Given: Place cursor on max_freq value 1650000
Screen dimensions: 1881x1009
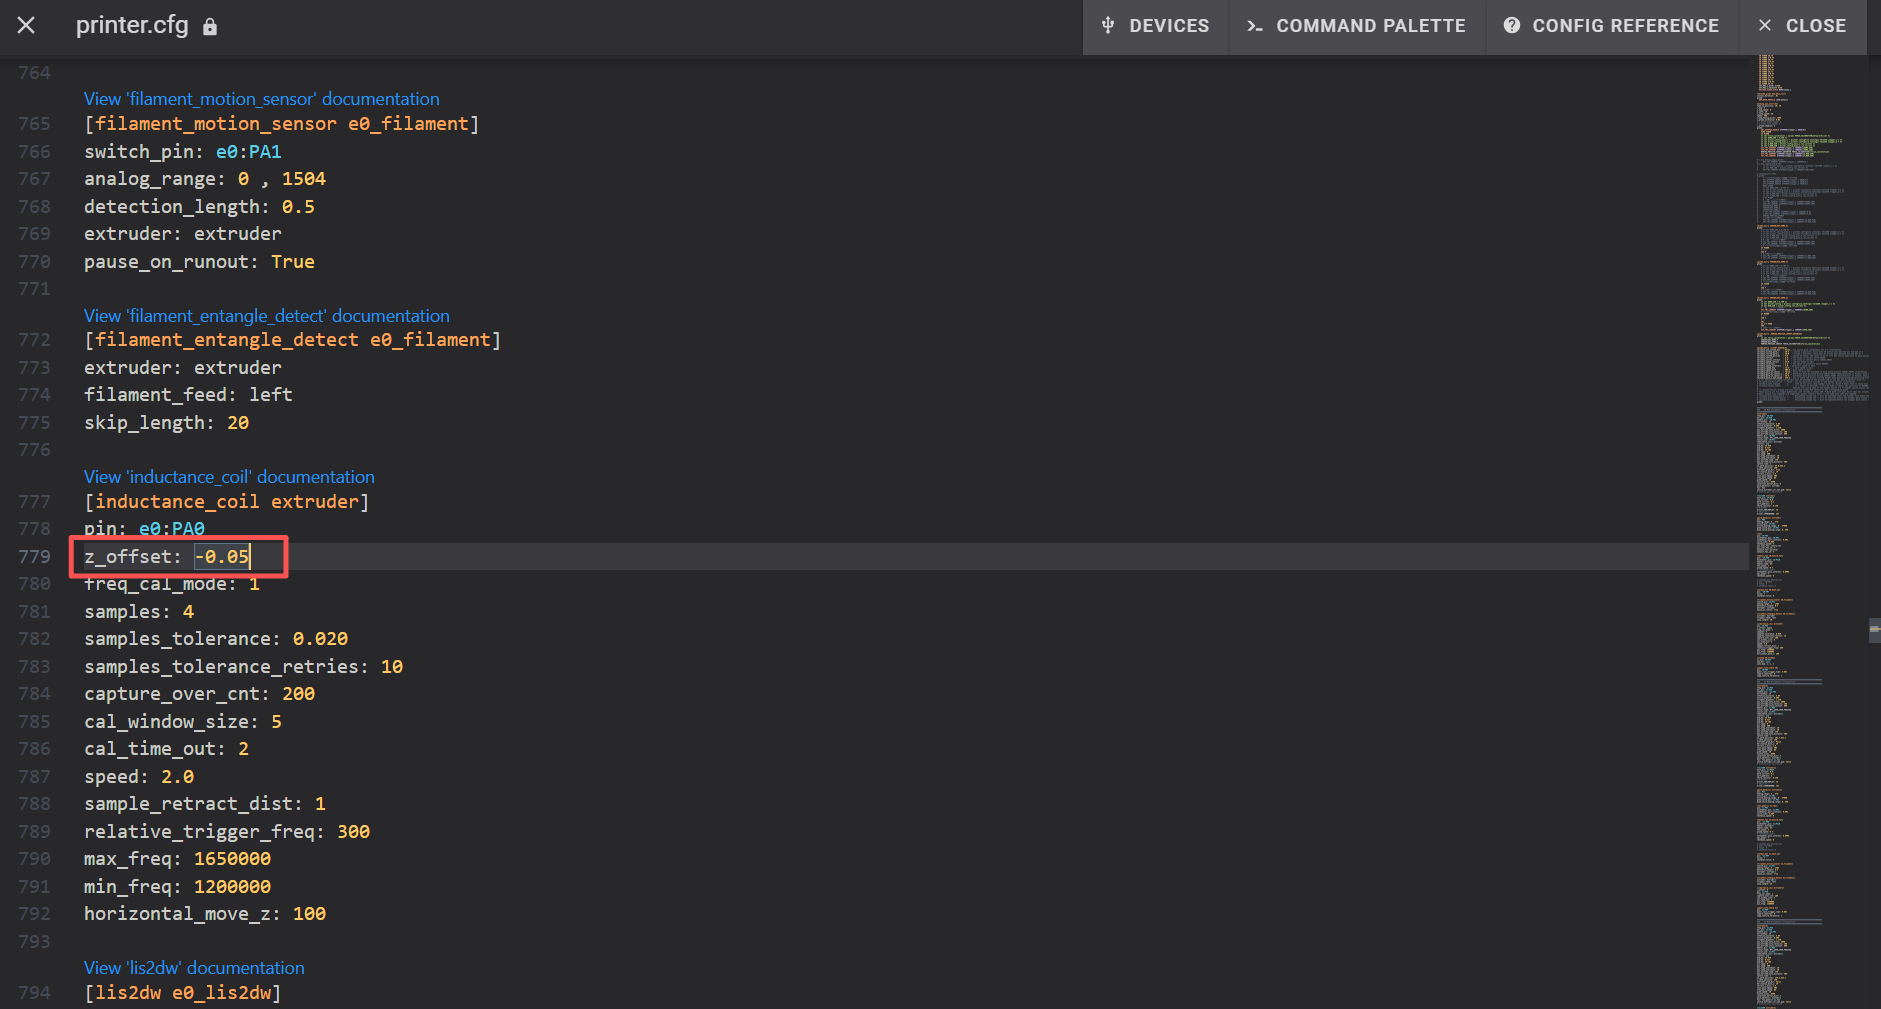Looking at the screenshot, I should point(232,859).
